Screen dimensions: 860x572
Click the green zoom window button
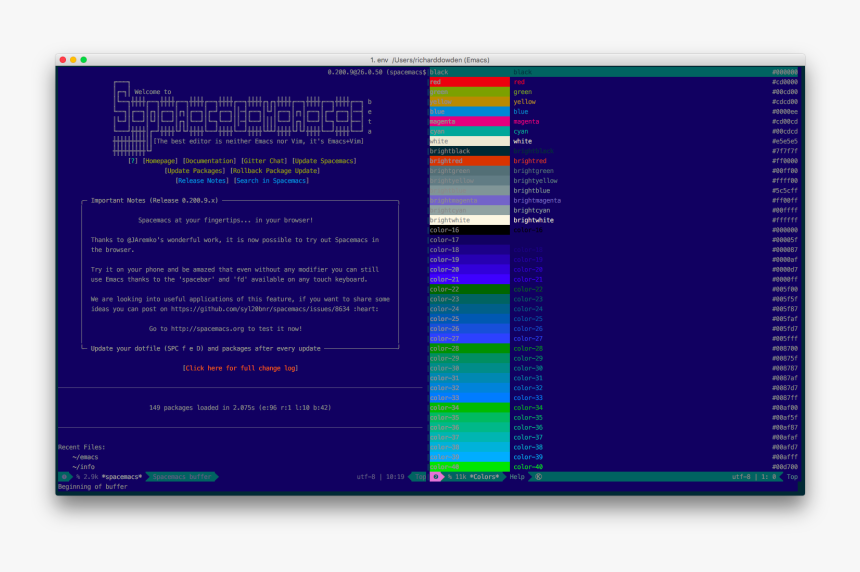(83, 60)
